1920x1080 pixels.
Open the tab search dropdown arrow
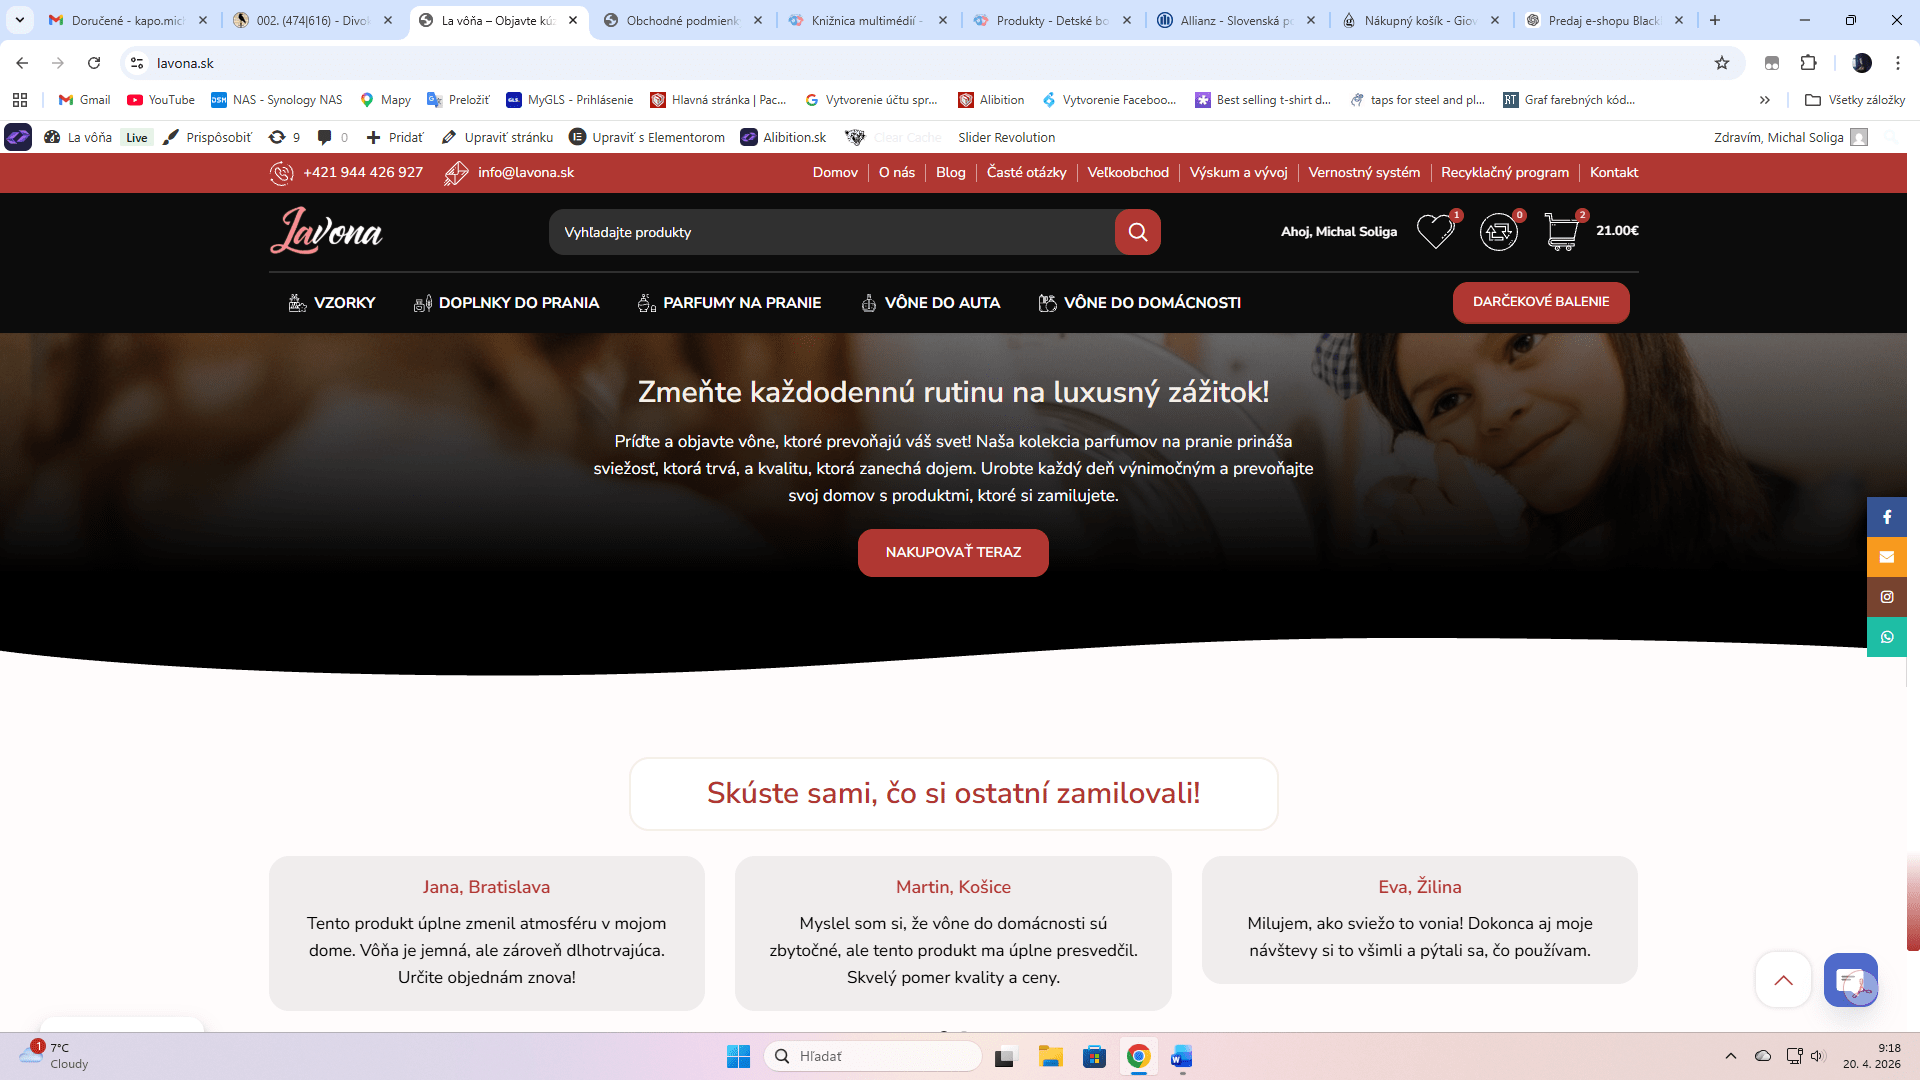coord(20,20)
